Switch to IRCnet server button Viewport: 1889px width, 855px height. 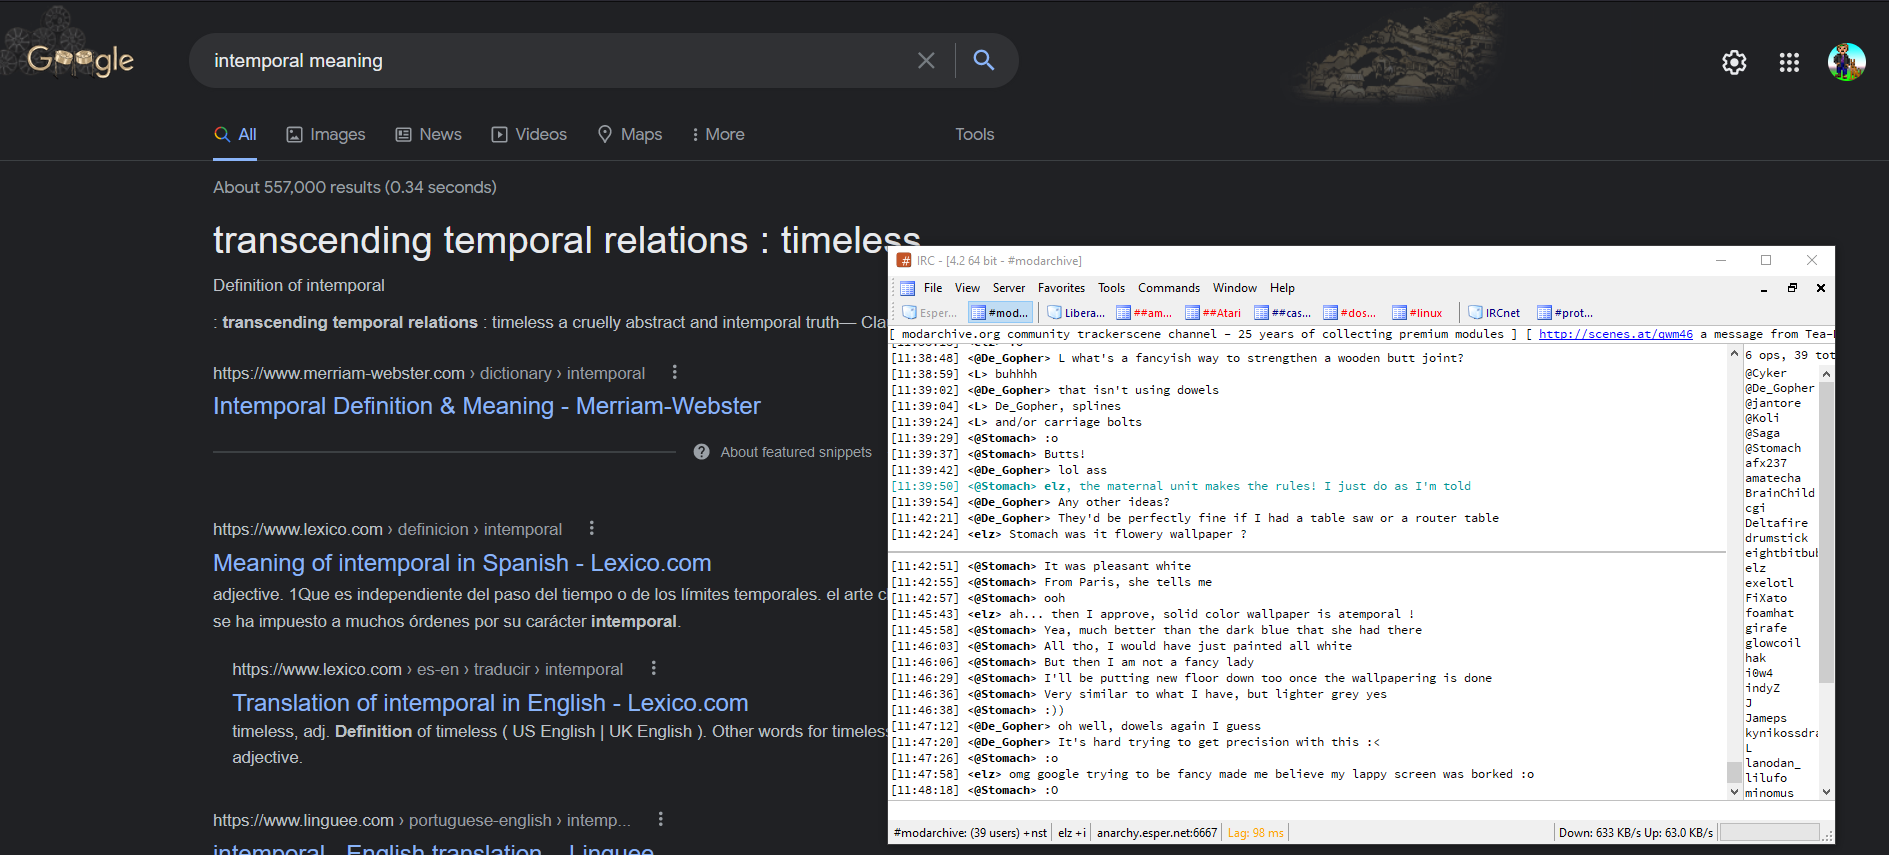[1495, 313]
